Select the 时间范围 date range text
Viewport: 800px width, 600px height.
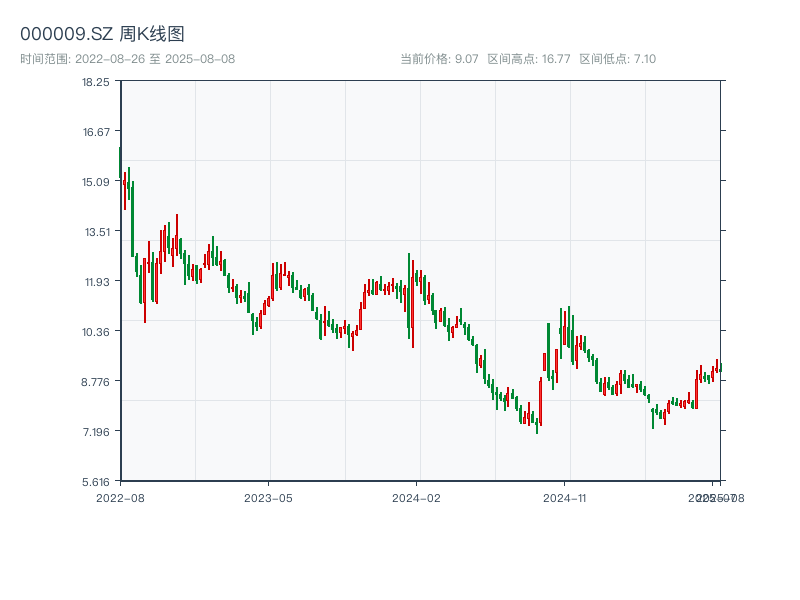[127, 59]
